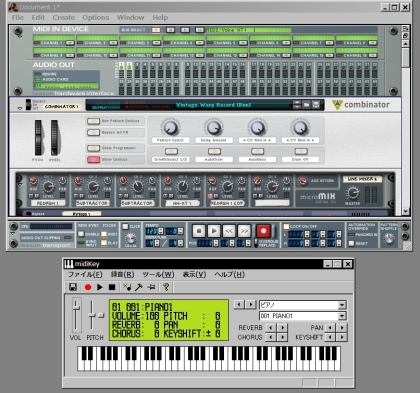Click the Level knob of the NN-XT 1 channel
Viewport: 420px width, 393px height.
[182, 187]
